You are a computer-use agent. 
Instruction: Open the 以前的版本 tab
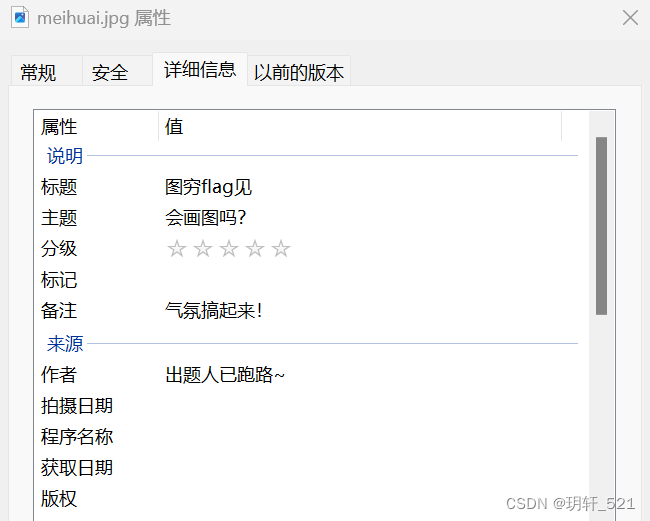click(x=299, y=71)
